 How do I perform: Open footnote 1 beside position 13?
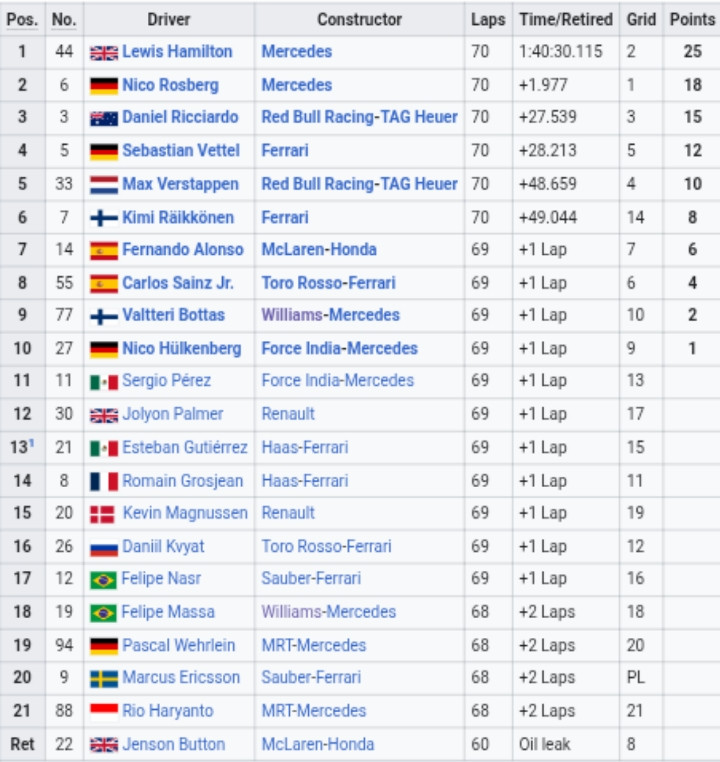(x=31, y=443)
